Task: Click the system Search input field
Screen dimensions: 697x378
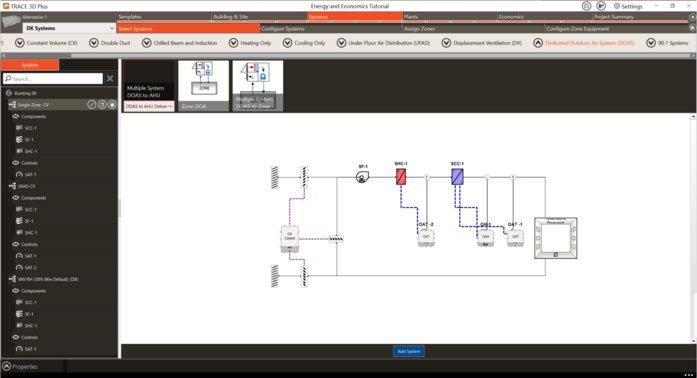Action: coord(53,79)
